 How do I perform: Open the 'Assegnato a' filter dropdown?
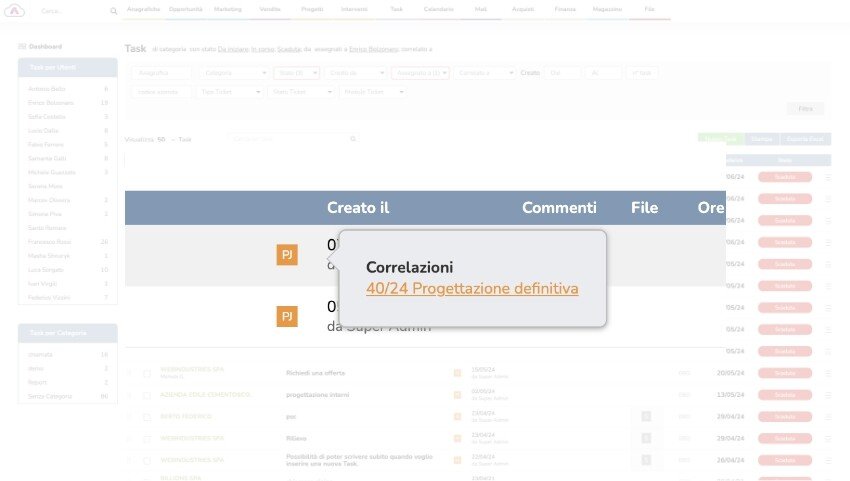point(420,73)
